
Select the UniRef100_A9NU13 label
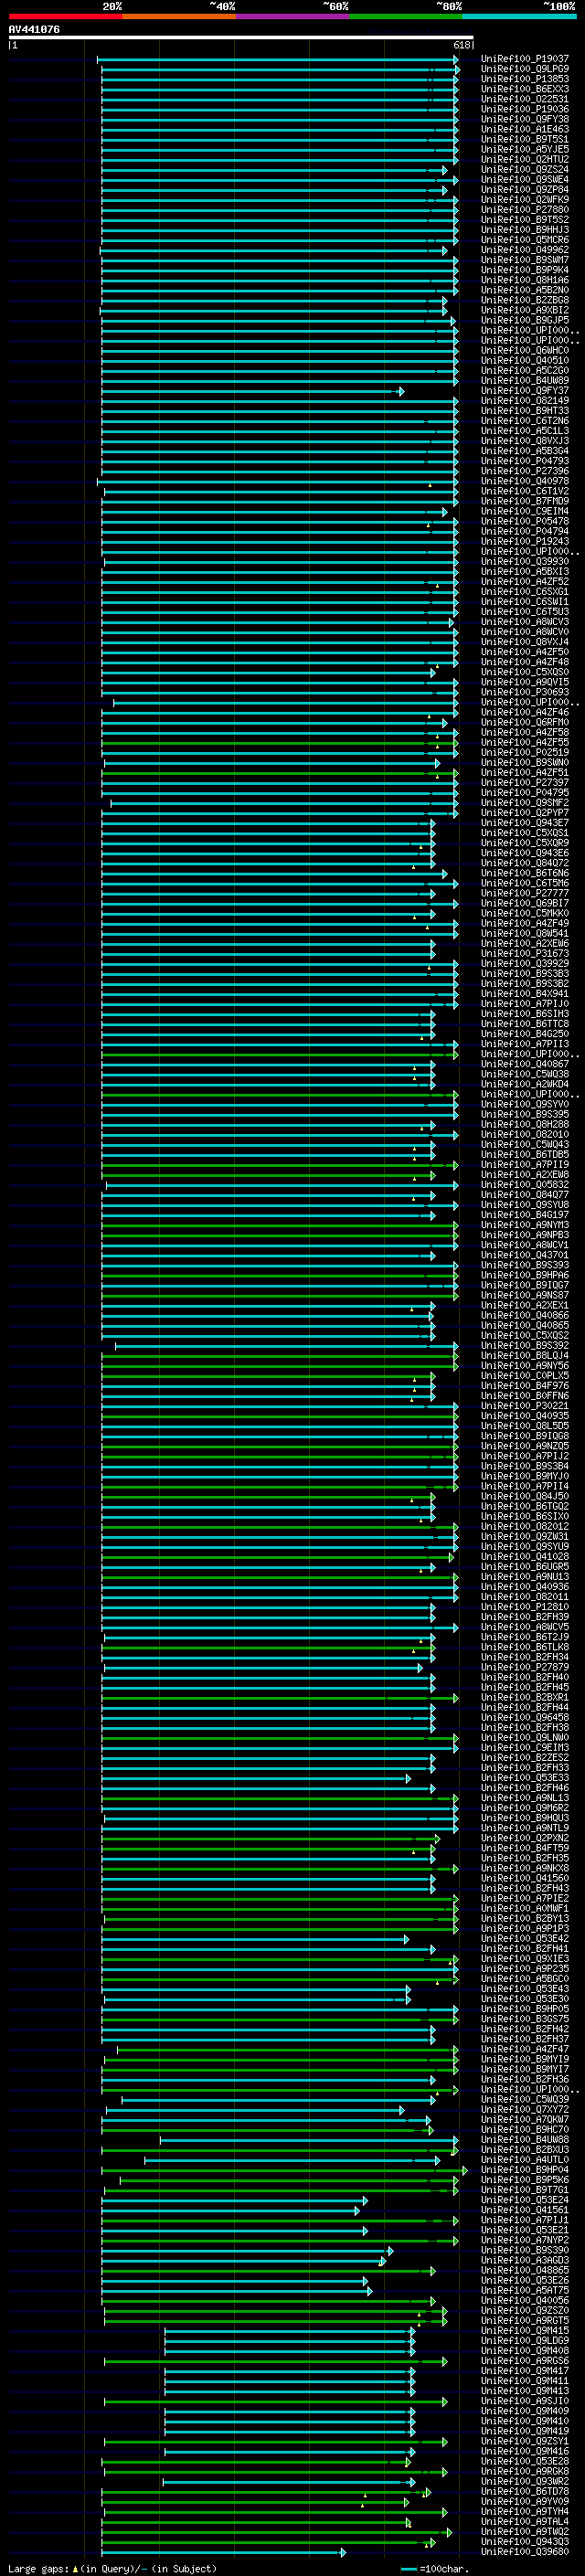tap(524, 1576)
